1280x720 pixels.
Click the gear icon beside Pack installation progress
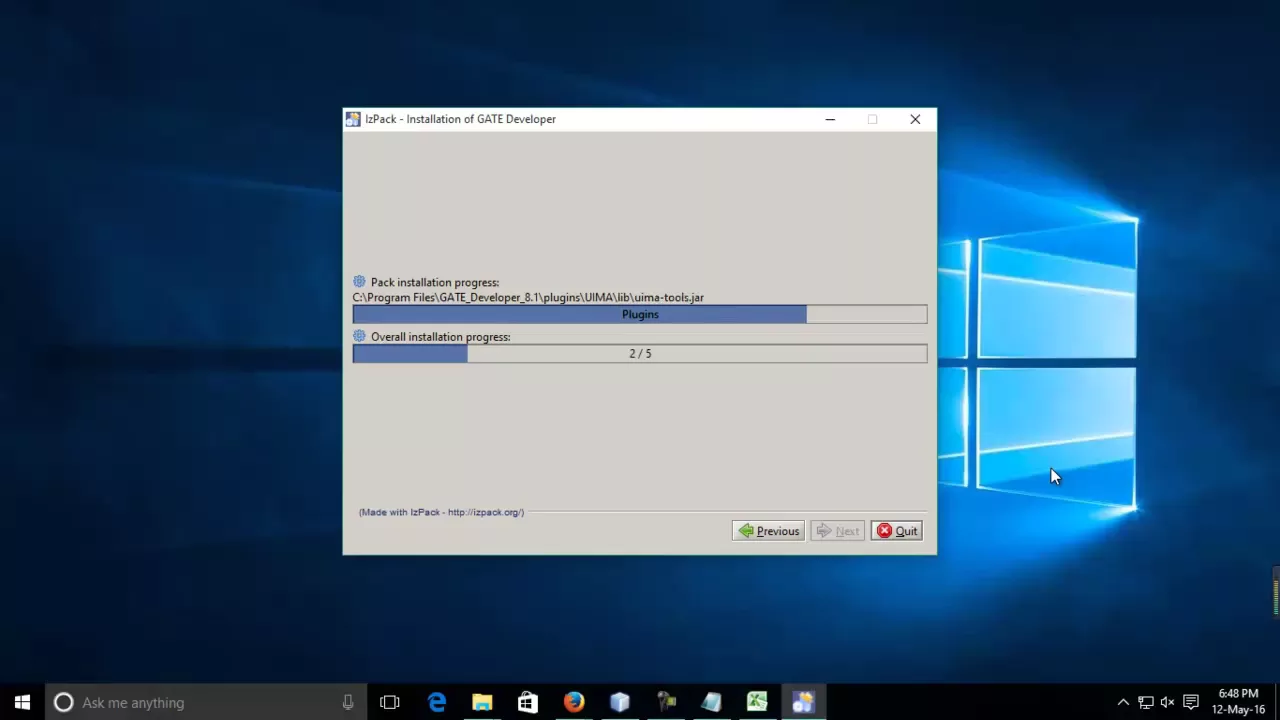359,282
